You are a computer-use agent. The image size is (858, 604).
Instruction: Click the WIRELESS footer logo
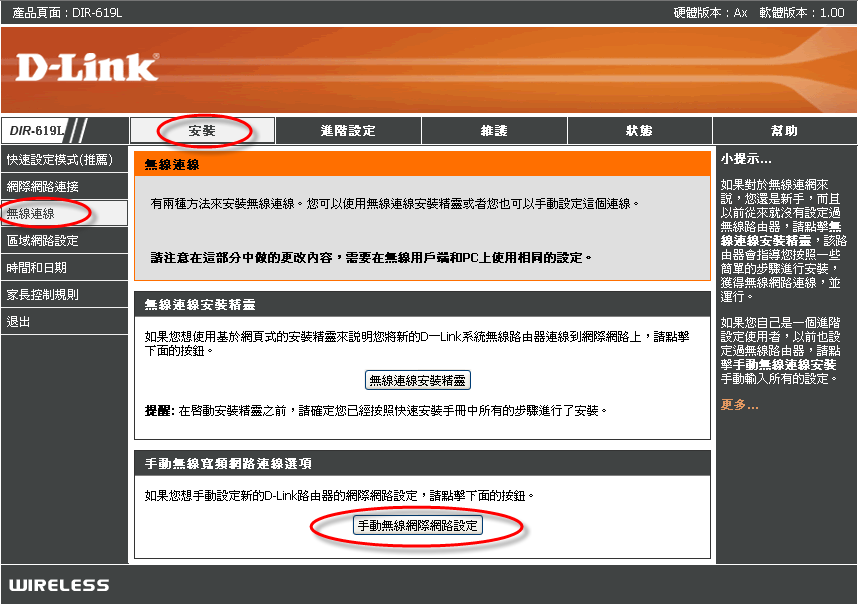[x=59, y=585]
